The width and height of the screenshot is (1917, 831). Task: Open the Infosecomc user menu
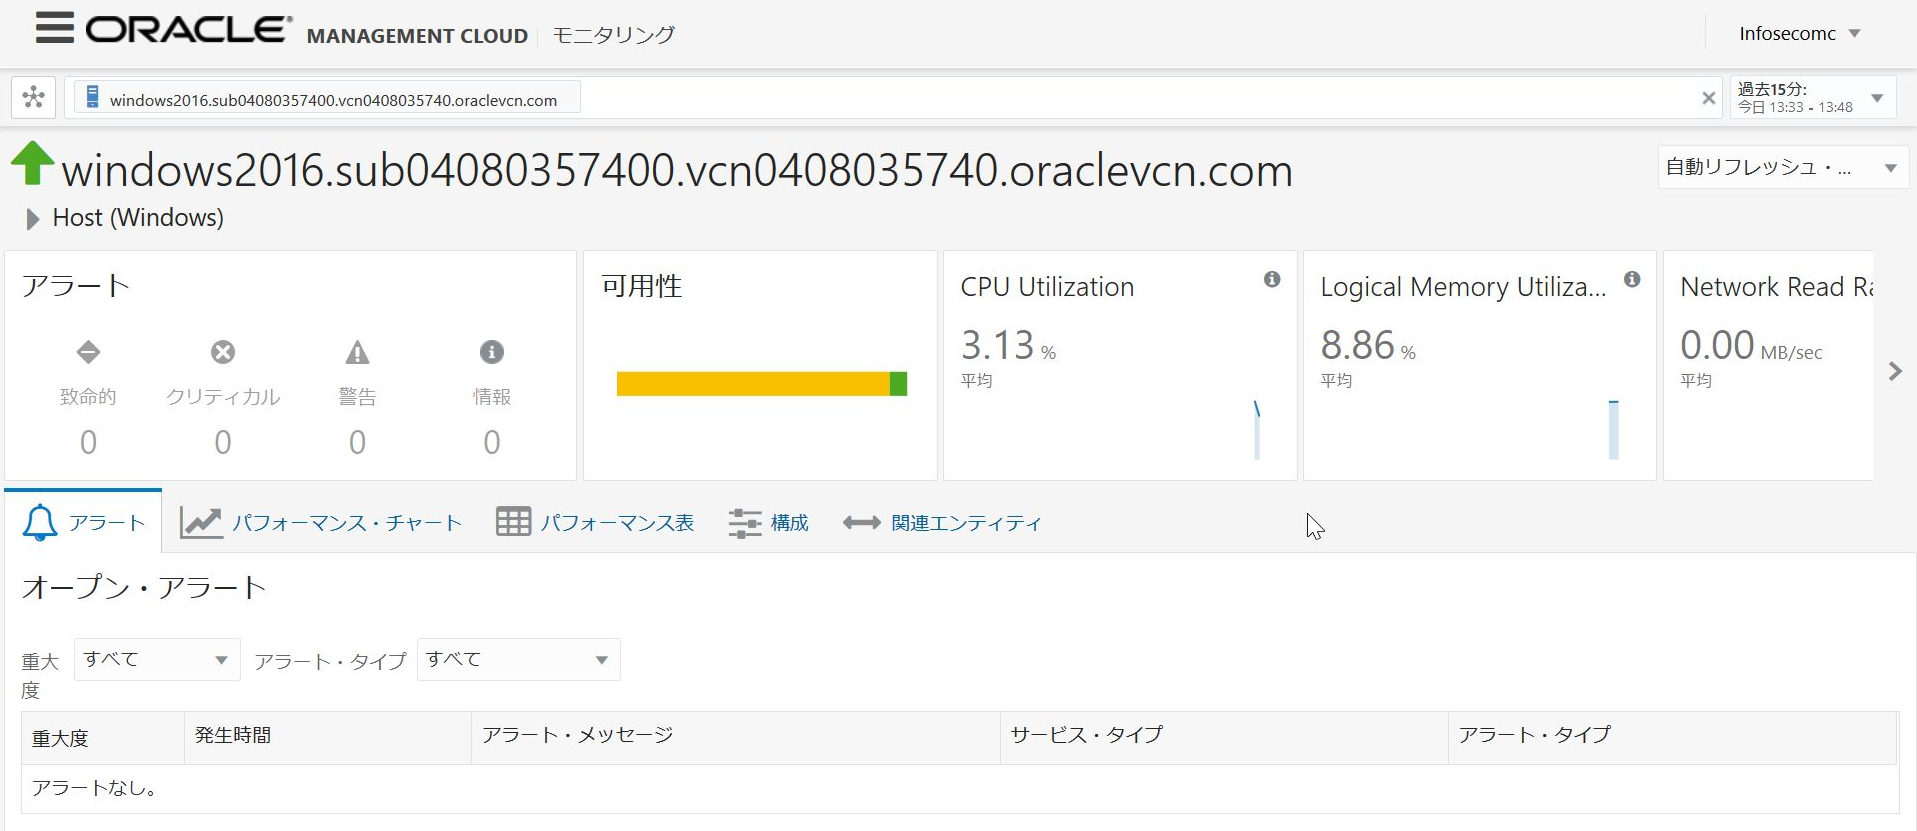click(1800, 33)
